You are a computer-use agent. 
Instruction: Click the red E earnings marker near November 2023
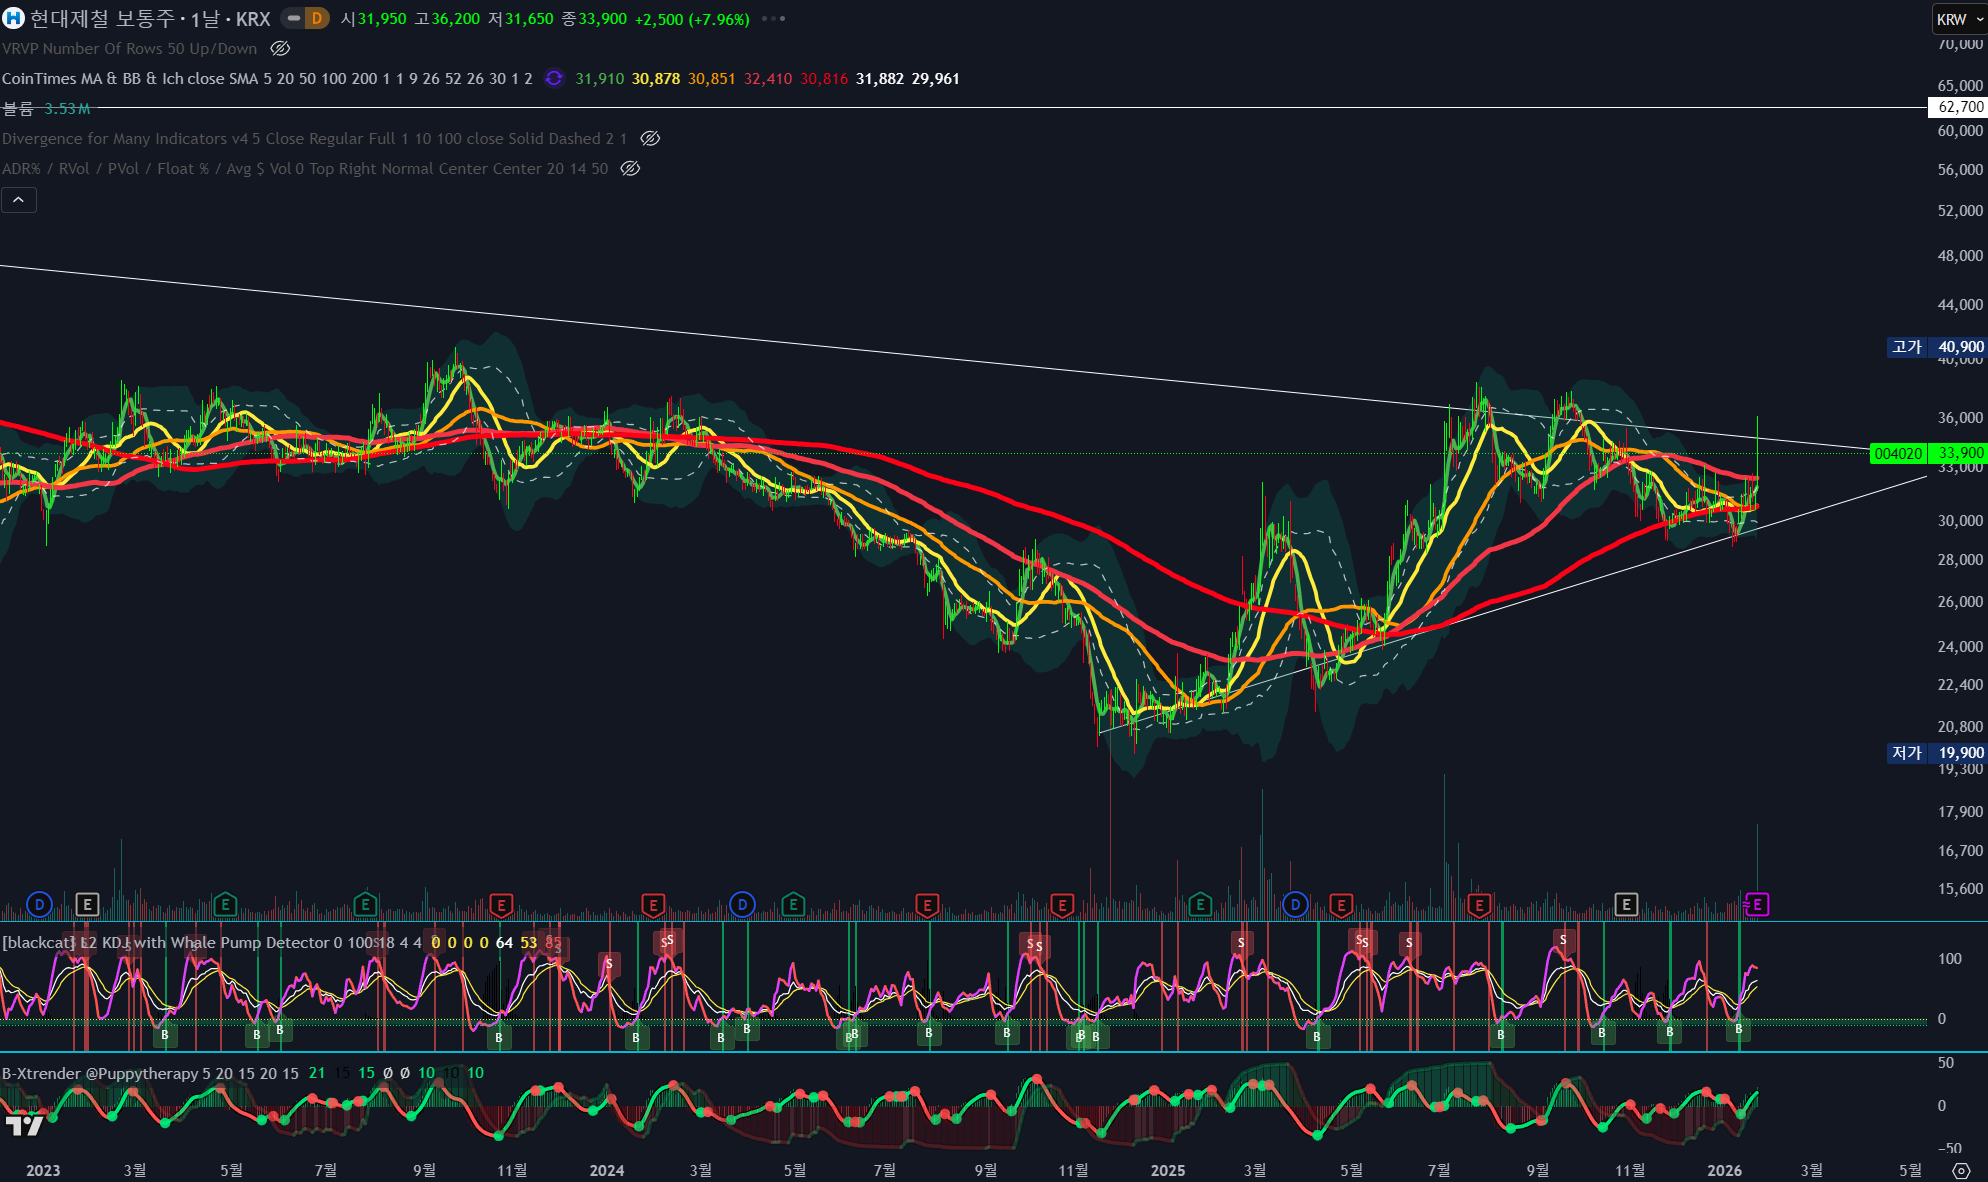pyautogui.click(x=501, y=905)
